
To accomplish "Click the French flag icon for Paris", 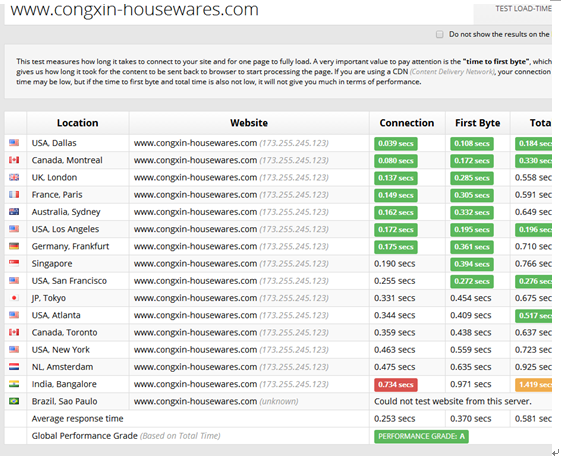I will coord(14,194).
